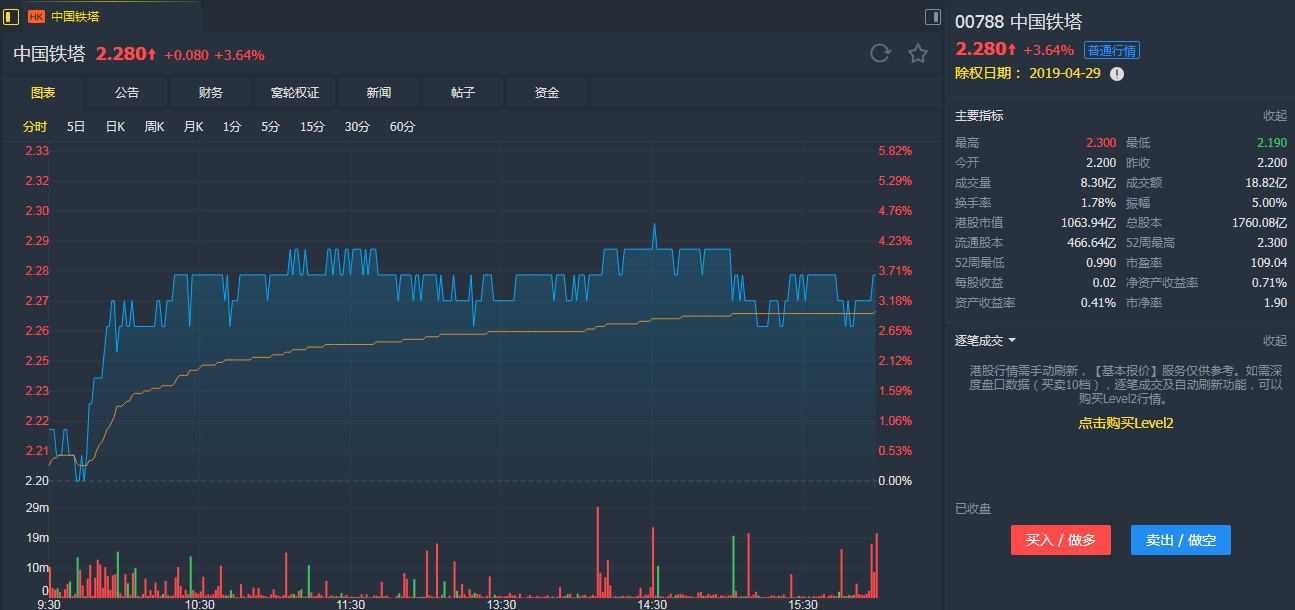Click the price peak on the intraday chart
This screenshot has height=610, width=1295.
(654, 226)
